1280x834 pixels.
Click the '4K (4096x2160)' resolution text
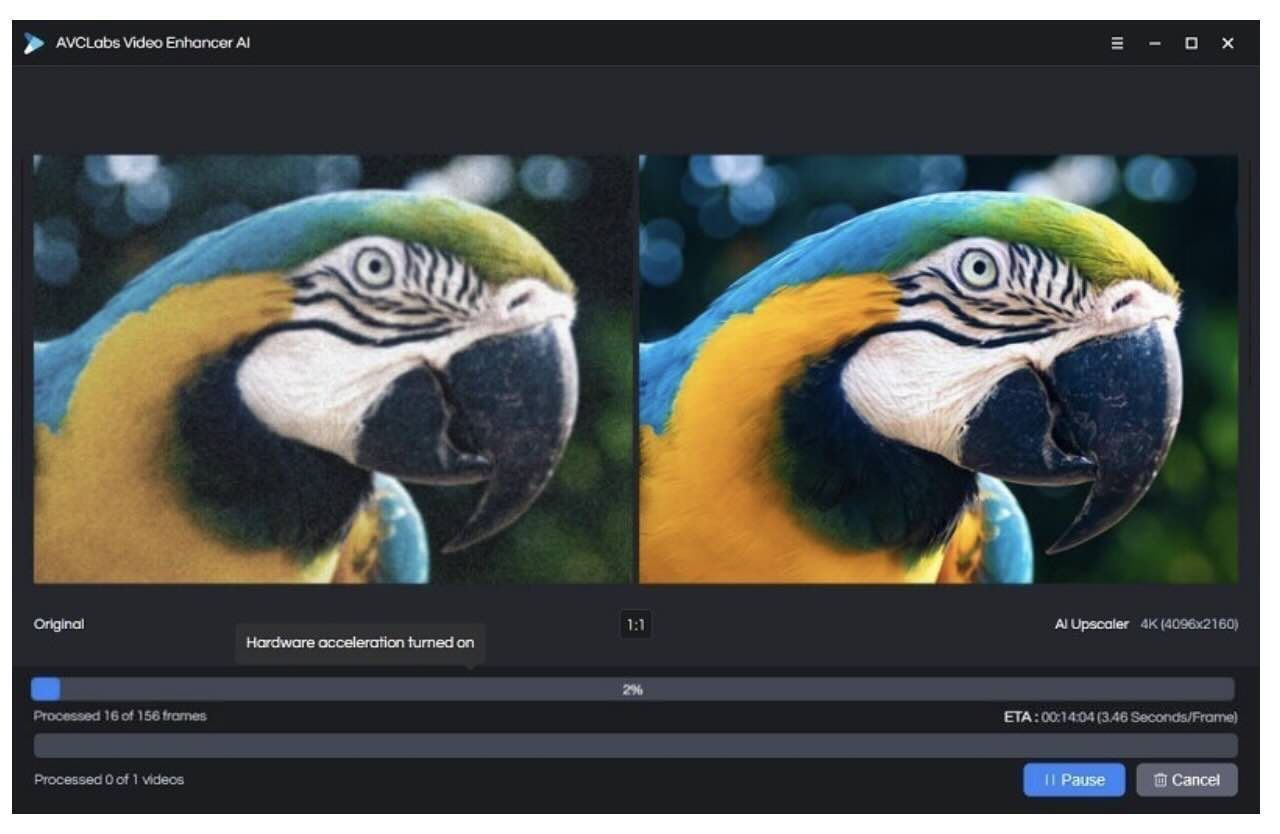(1189, 624)
